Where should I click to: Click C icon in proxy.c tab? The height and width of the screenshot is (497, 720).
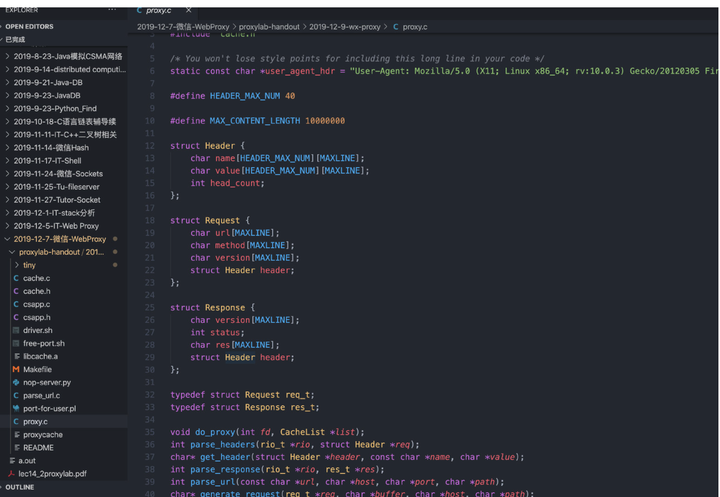pyautogui.click(x=139, y=10)
